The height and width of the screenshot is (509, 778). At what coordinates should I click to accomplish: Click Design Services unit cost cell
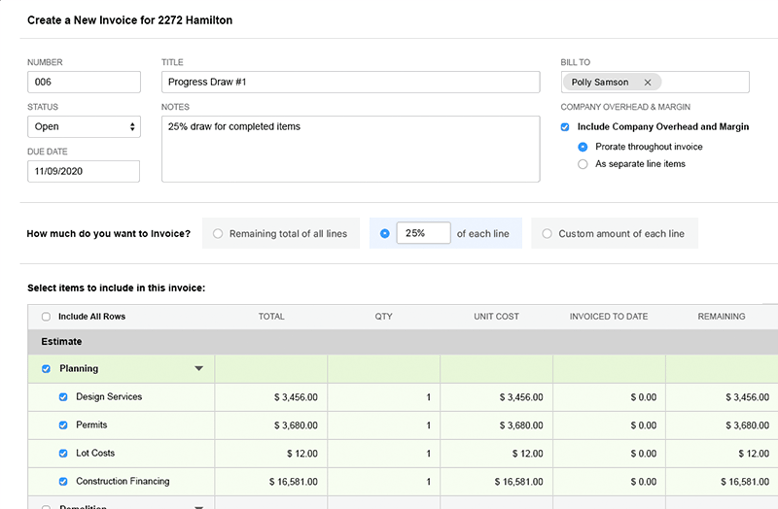496,397
